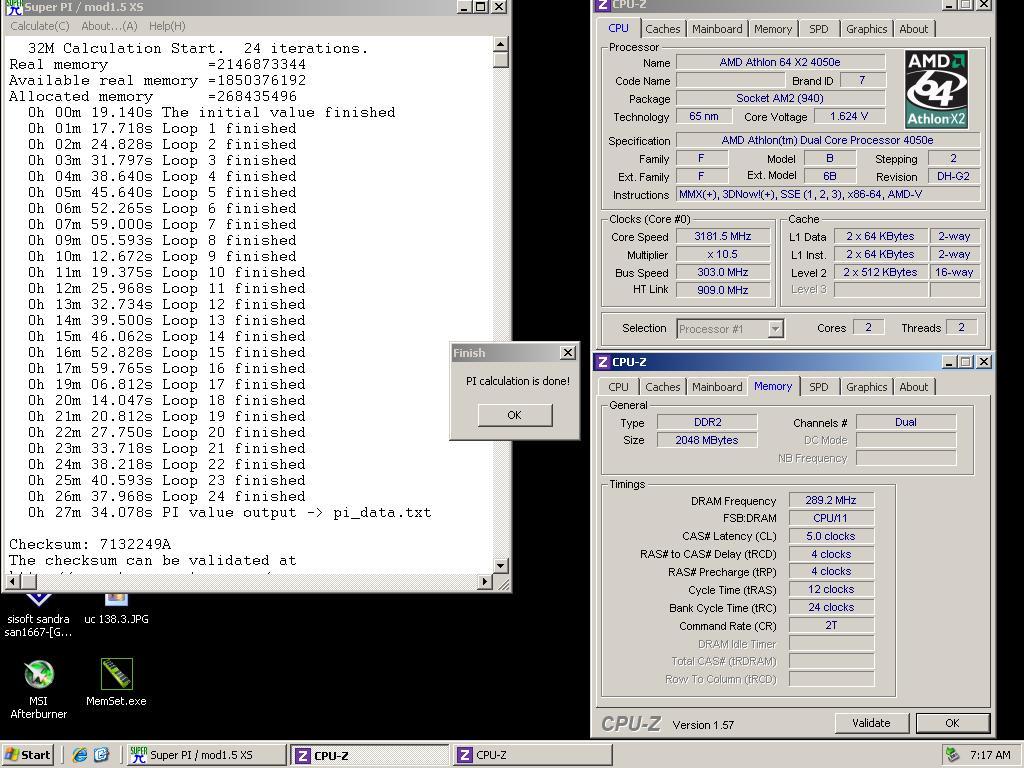This screenshot has width=1024, height=768.
Task: Click the Multiplier value x 10.5
Action: click(722, 254)
